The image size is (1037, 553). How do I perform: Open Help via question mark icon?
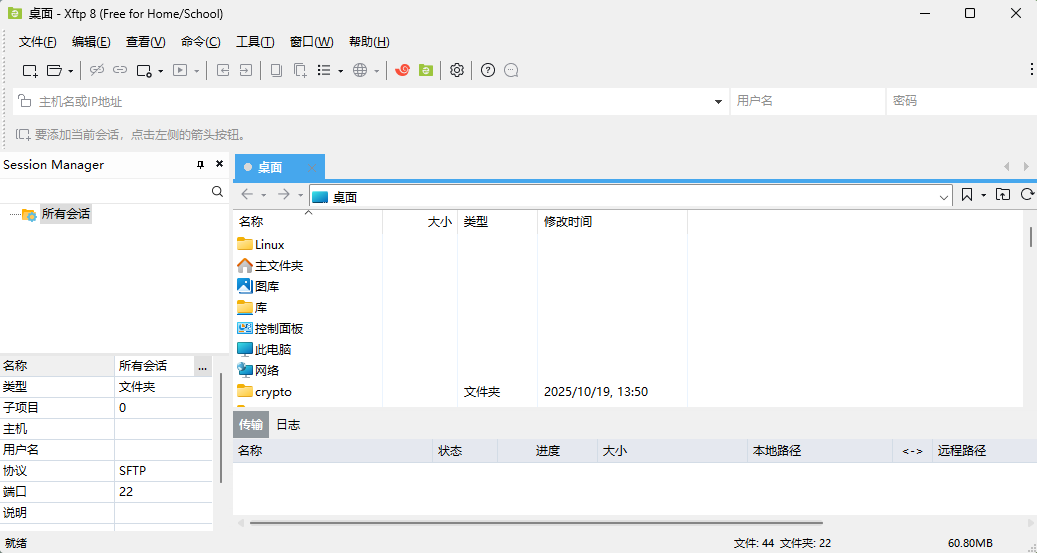pyautogui.click(x=488, y=70)
